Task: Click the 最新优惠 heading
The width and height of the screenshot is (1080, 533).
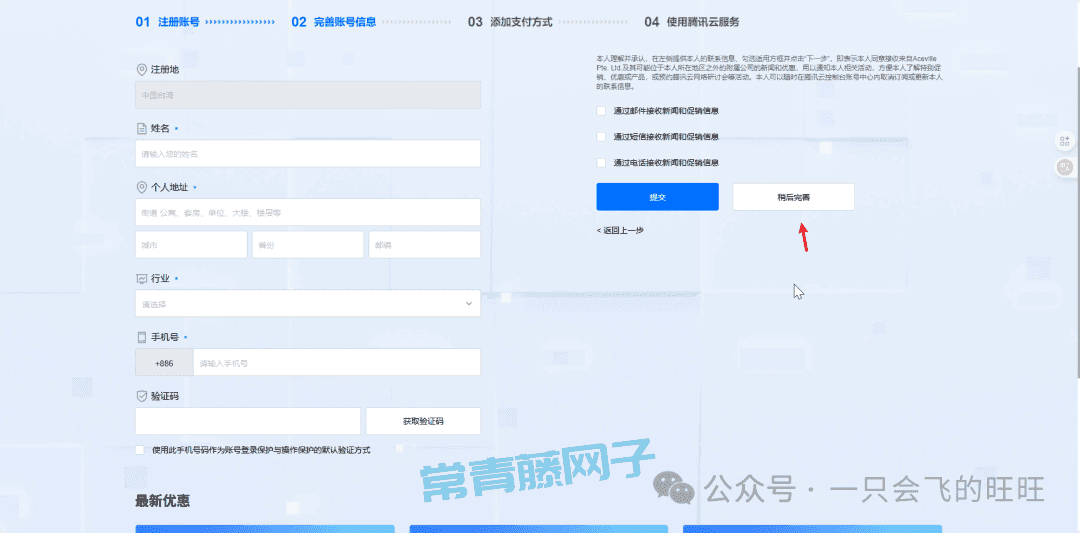Action: coord(163,501)
